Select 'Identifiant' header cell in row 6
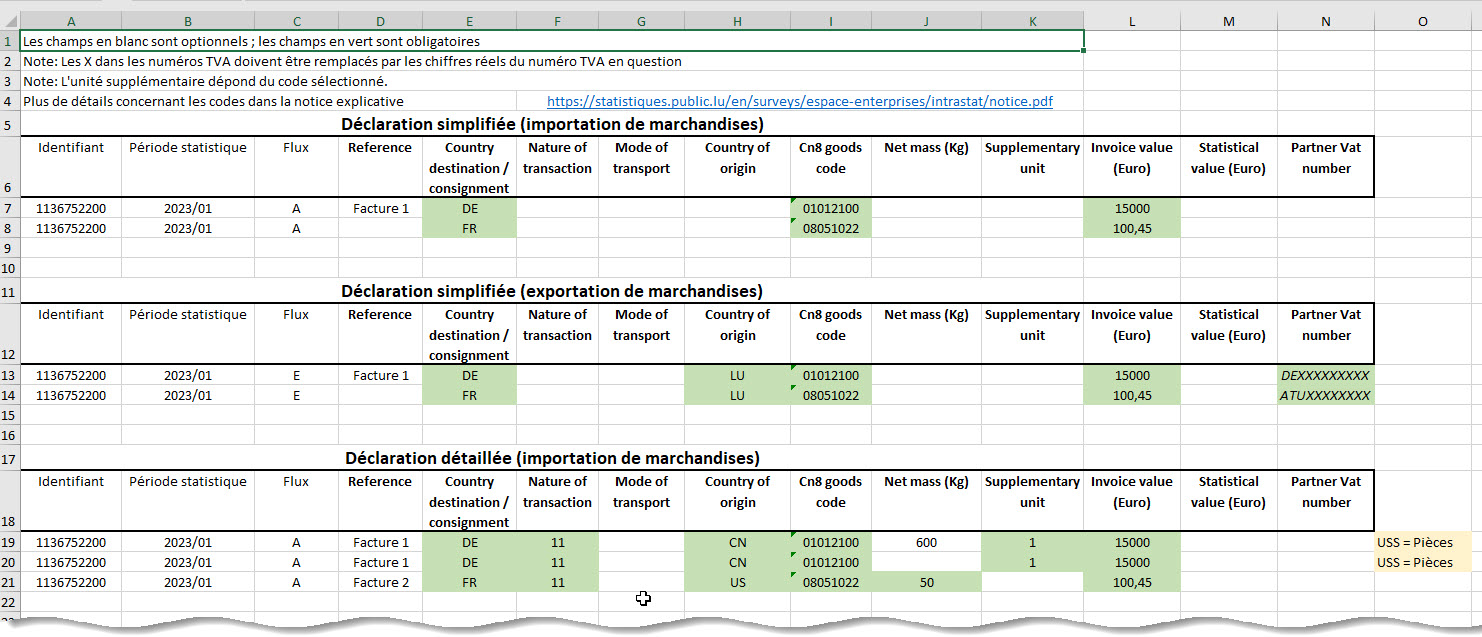 tap(70, 166)
